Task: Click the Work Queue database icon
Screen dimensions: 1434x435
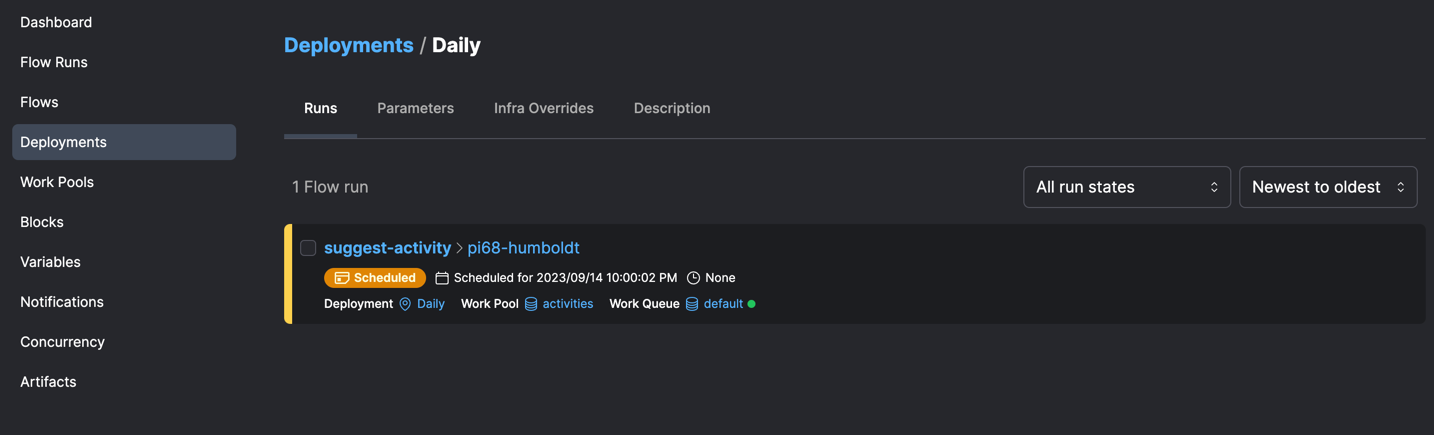Action: click(x=692, y=304)
